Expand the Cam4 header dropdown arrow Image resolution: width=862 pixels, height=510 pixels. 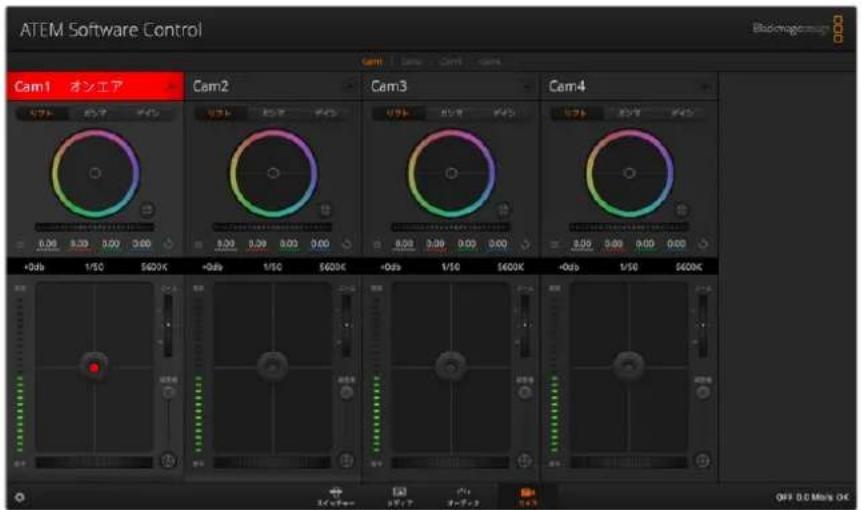click(x=705, y=86)
